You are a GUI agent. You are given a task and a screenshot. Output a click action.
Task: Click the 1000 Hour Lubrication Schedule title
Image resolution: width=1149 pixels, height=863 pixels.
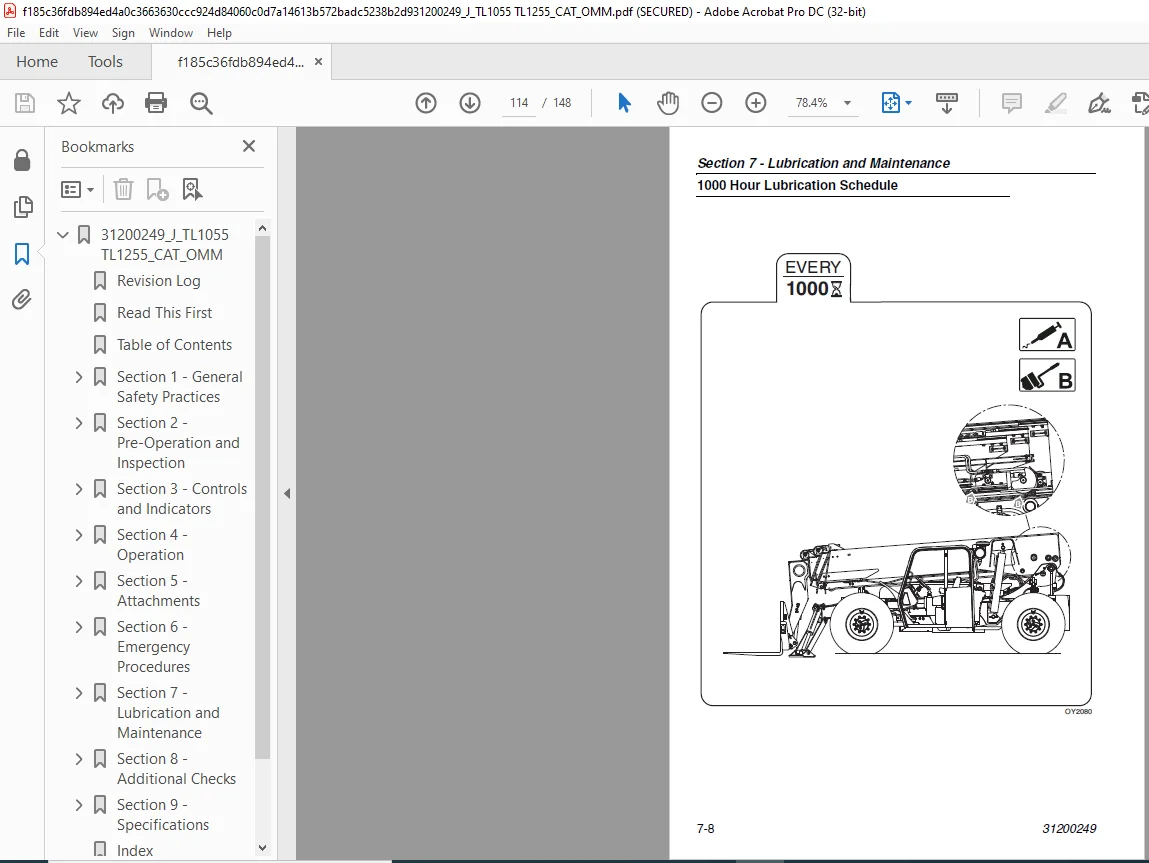pyautogui.click(x=797, y=185)
